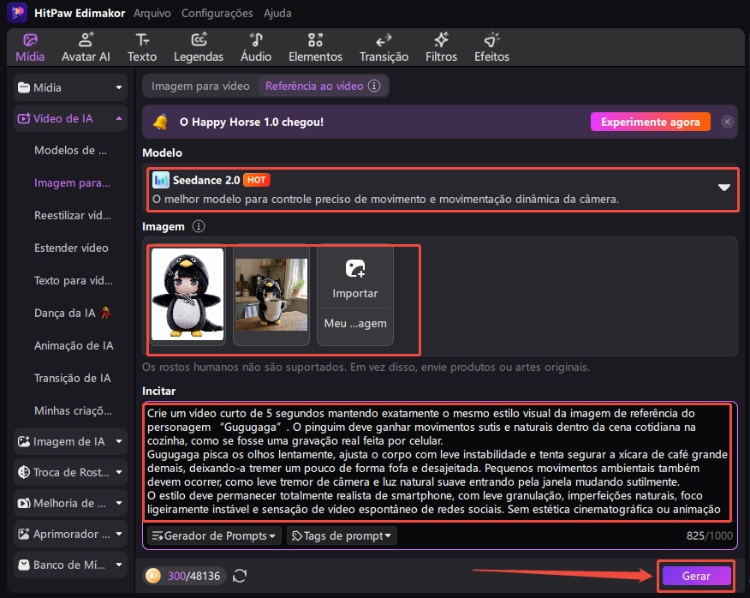Click the info icon next to Referência ao vídeo
The image size is (750, 598).
tap(374, 86)
